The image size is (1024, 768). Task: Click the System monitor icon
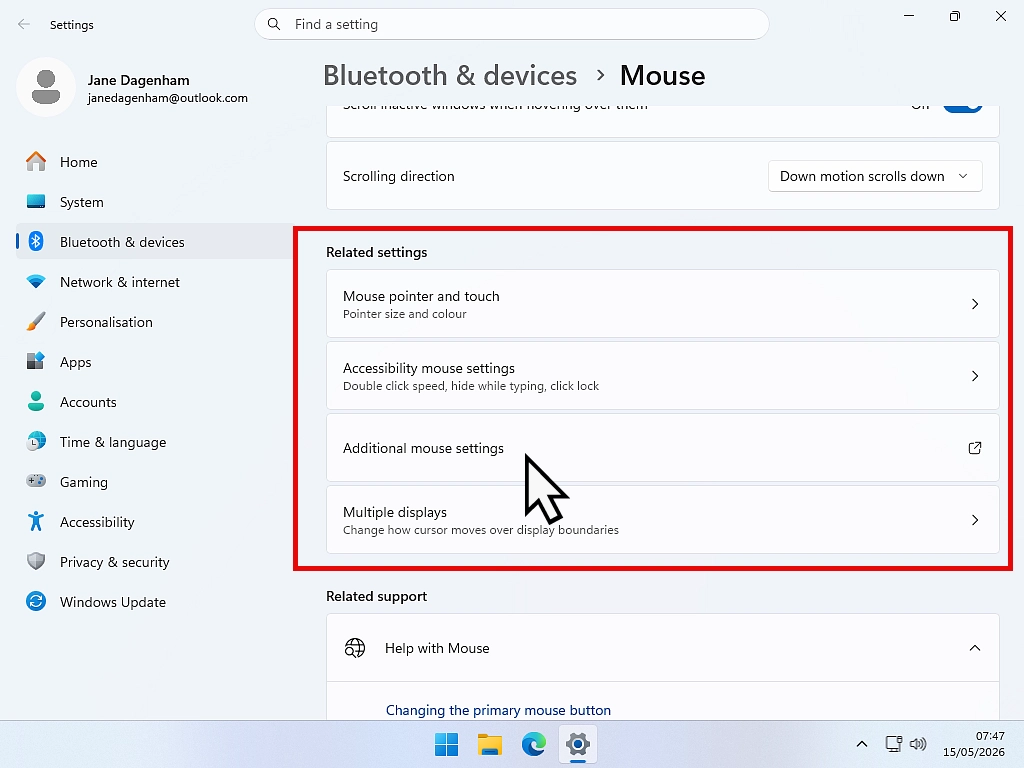click(36, 201)
